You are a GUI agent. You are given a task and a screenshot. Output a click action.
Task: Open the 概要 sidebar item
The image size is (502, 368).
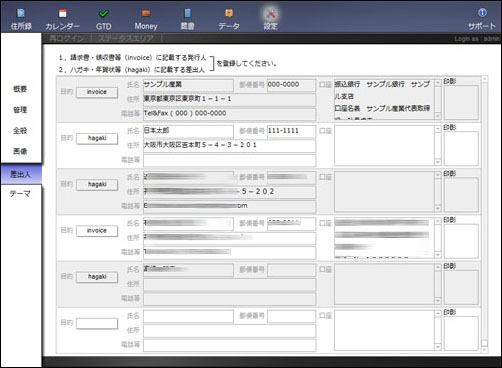tap(20, 89)
